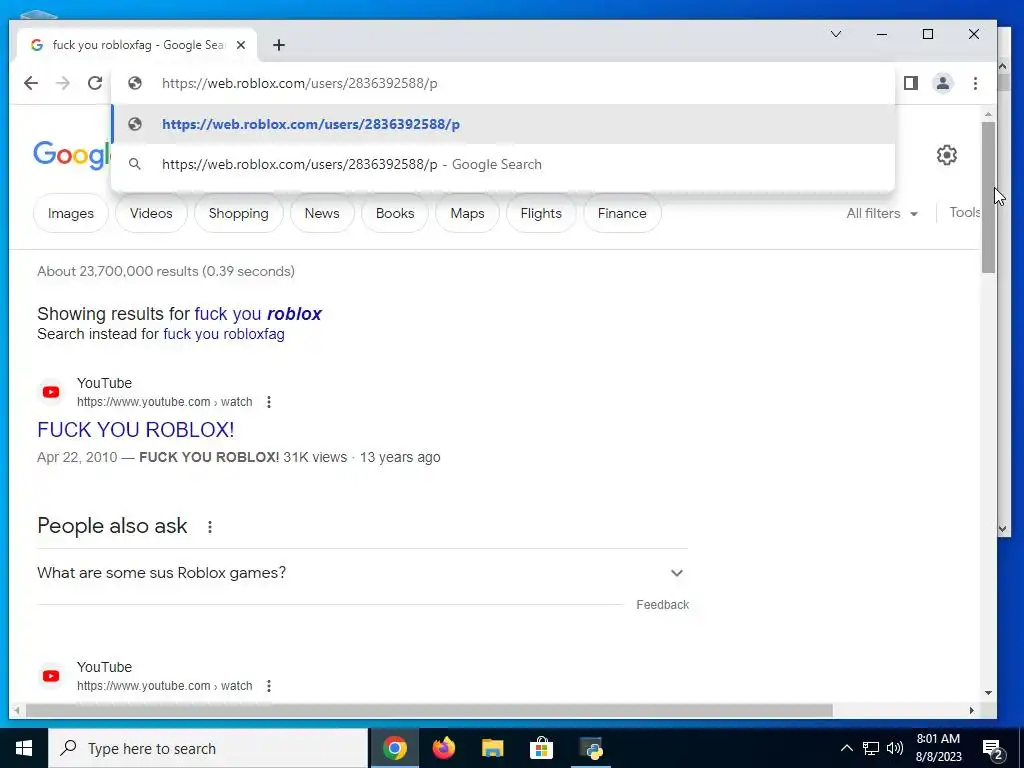Switch to Books results
1024x768 pixels.
tap(395, 214)
